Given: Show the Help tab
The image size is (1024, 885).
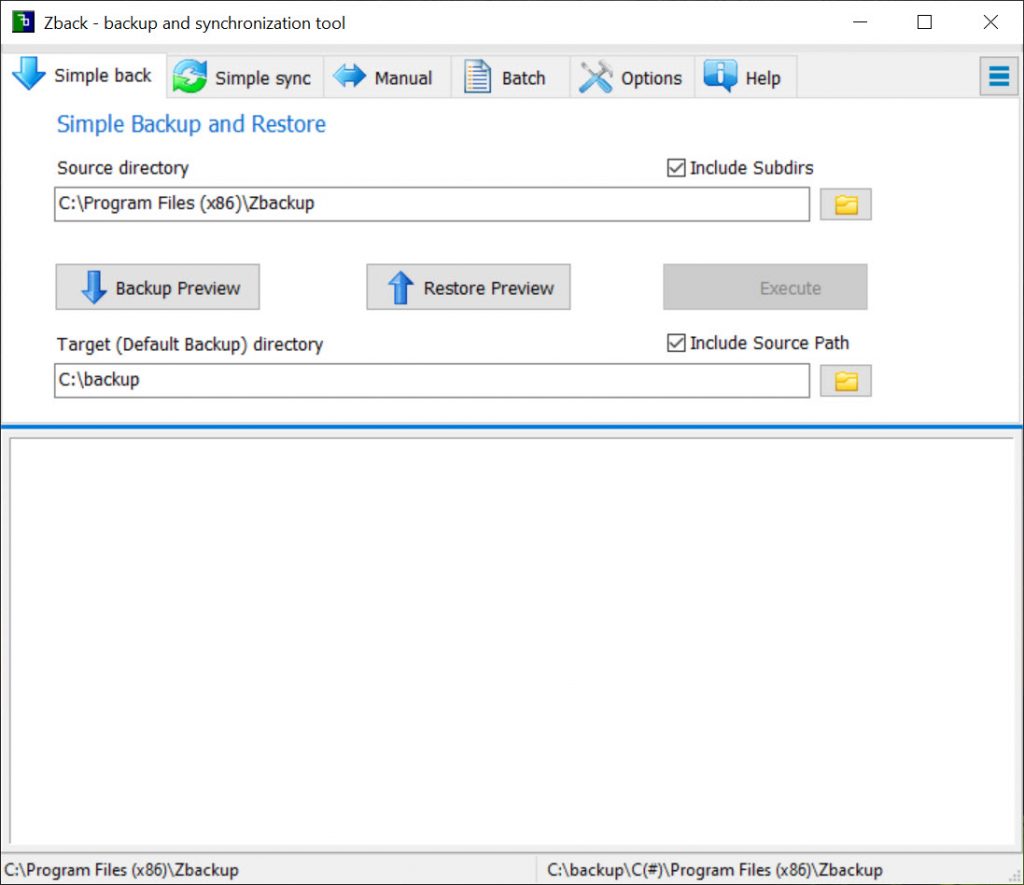Looking at the screenshot, I should pos(745,78).
